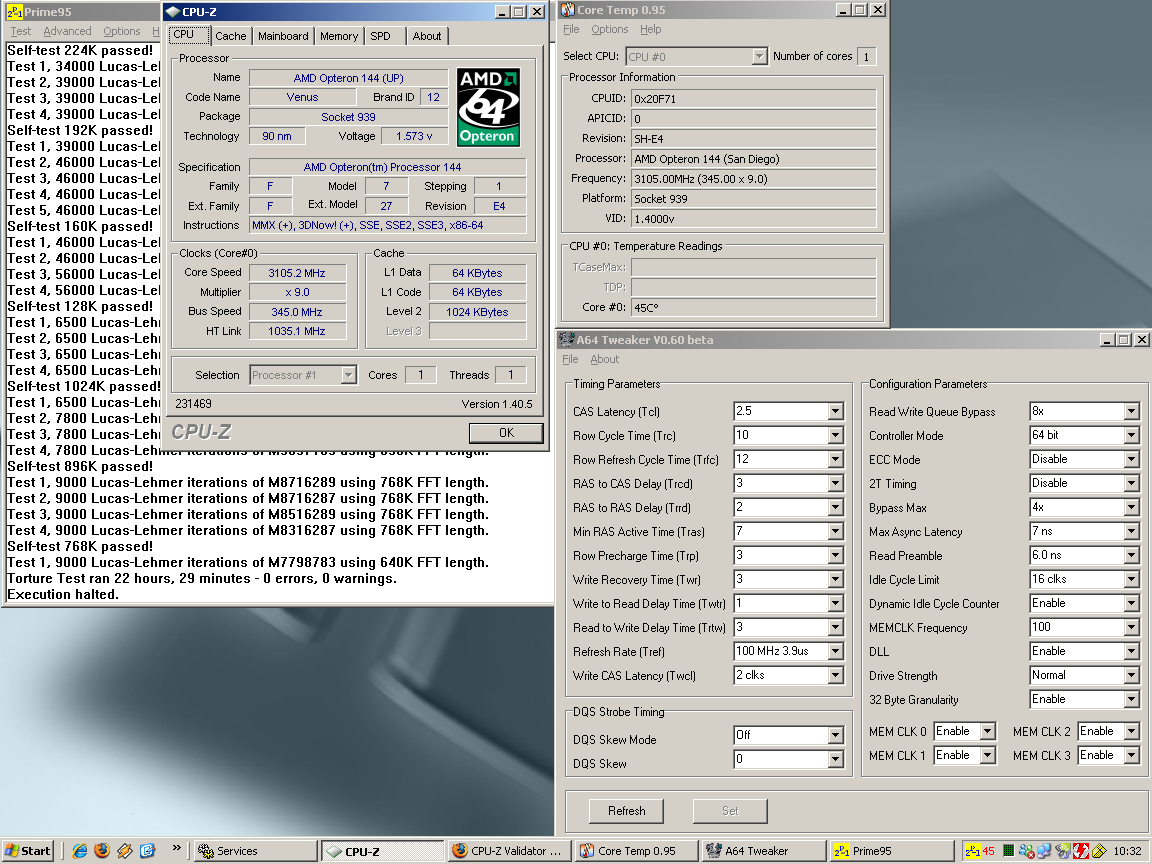This screenshot has height=864, width=1152.
Task: Open the CAS Latency (Tcl) dropdown
Action: click(x=835, y=412)
